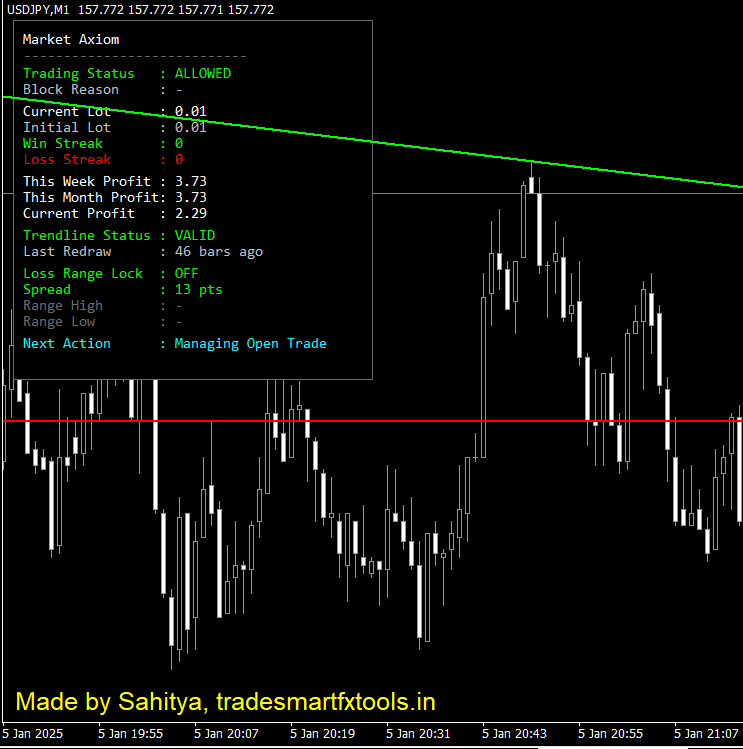The image size is (743, 749).
Task: Select the Market Axiom panel heading
Action: pyautogui.click(x=71, y=39)
